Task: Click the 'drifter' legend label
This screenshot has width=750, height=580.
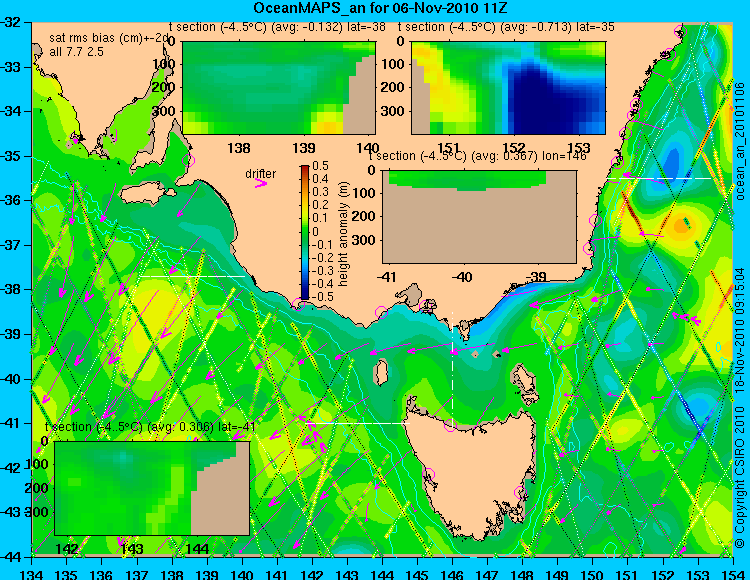Action: coord(261,173)
